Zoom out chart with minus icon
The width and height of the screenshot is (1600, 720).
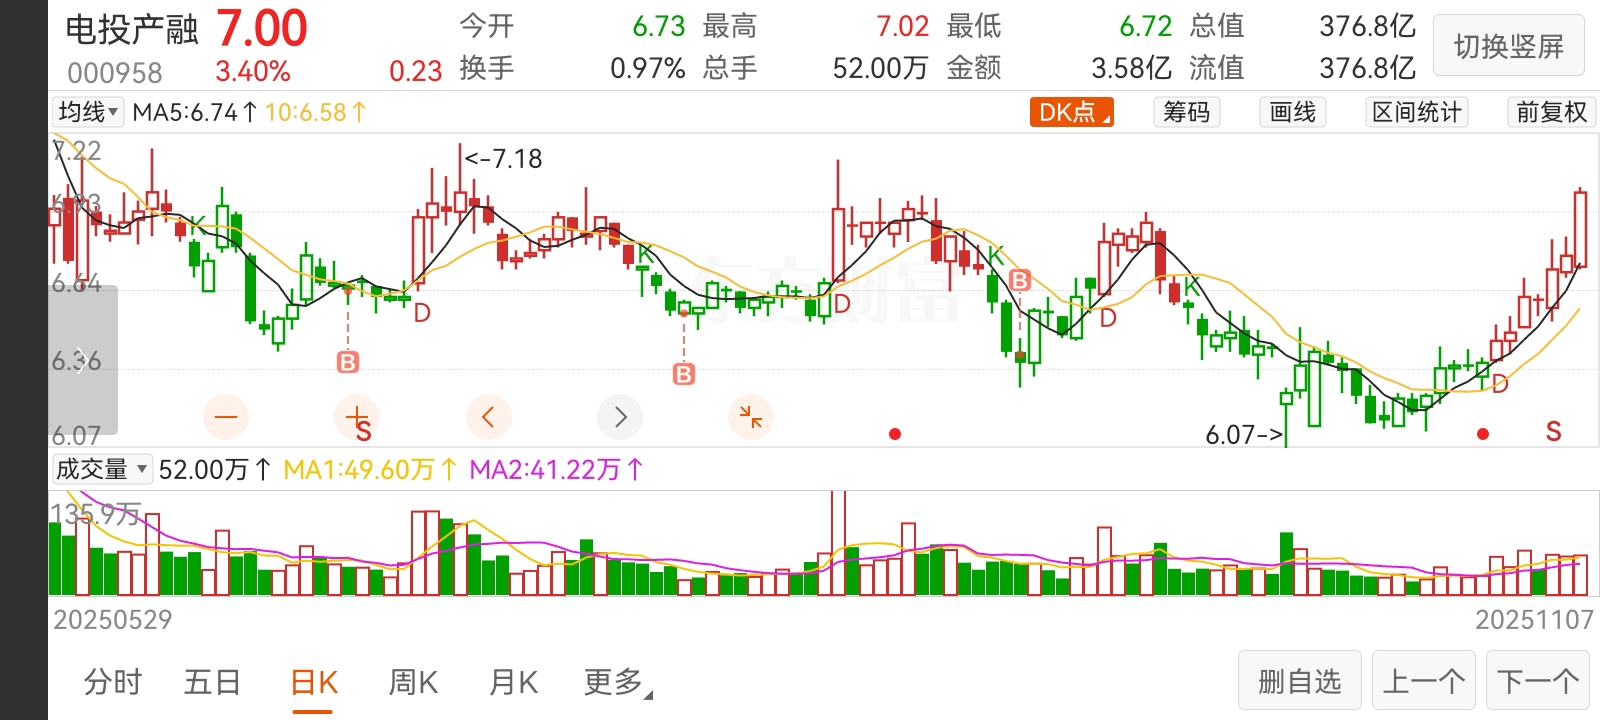(226, 417)
